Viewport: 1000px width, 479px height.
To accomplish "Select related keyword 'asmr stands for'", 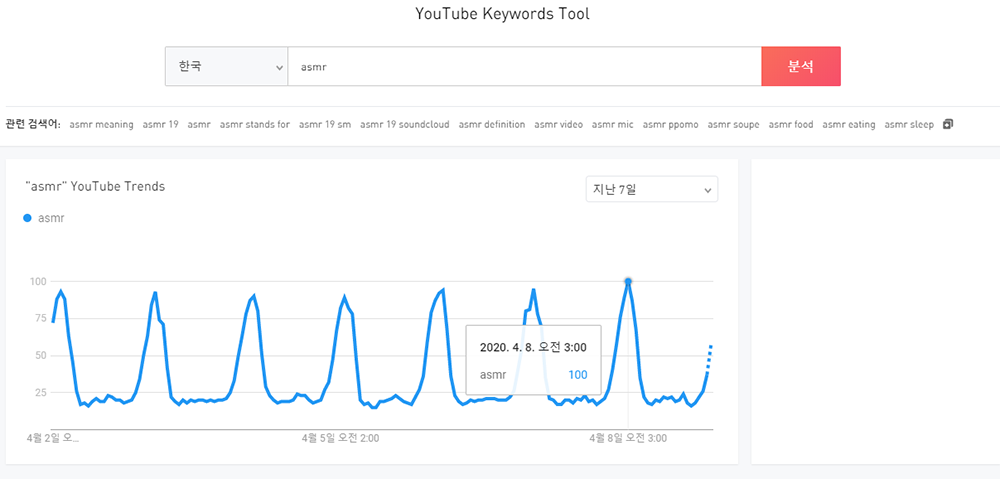I will (254, 124).
